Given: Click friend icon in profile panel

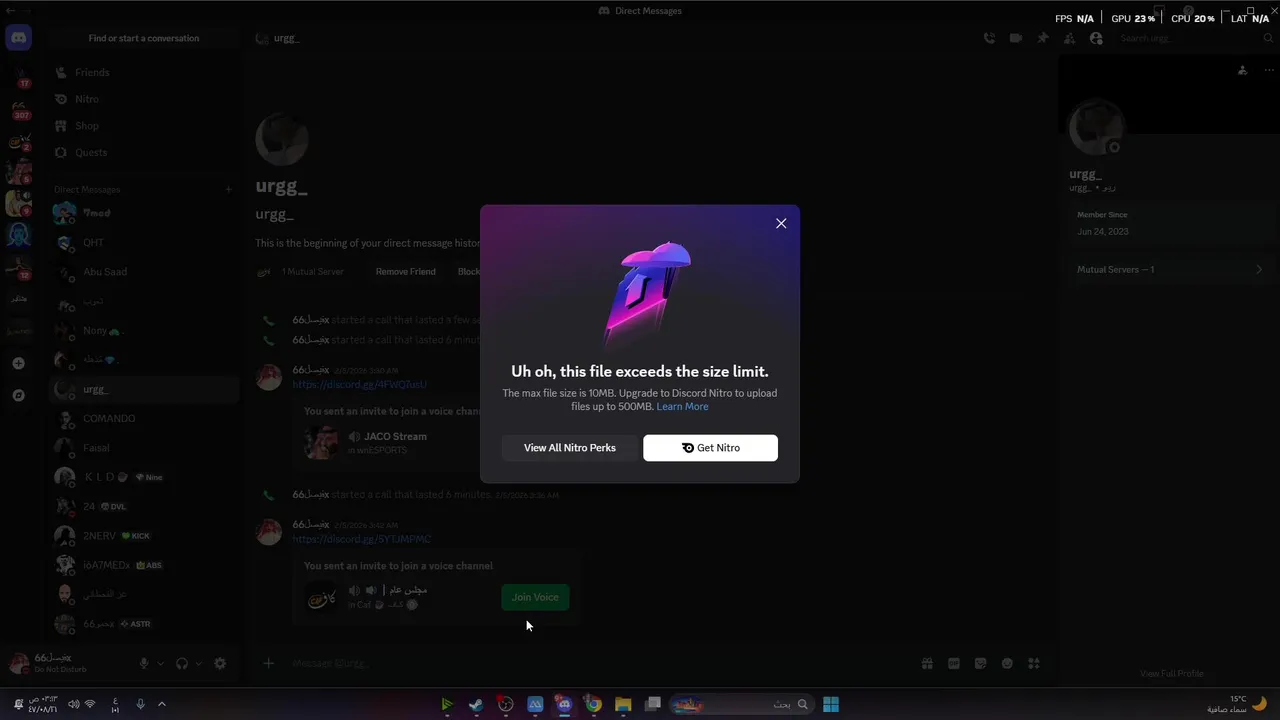Looking at the screenshot, I should (x=1242, y=70).
